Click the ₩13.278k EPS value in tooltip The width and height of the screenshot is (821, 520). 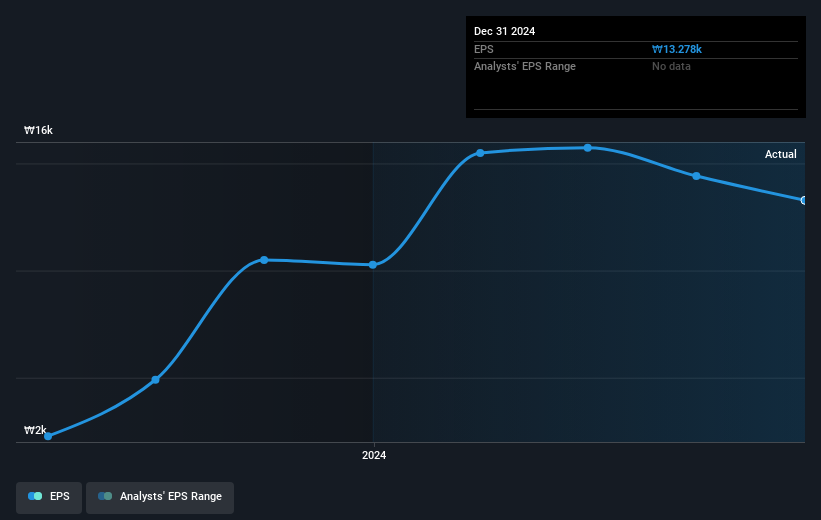676,49
